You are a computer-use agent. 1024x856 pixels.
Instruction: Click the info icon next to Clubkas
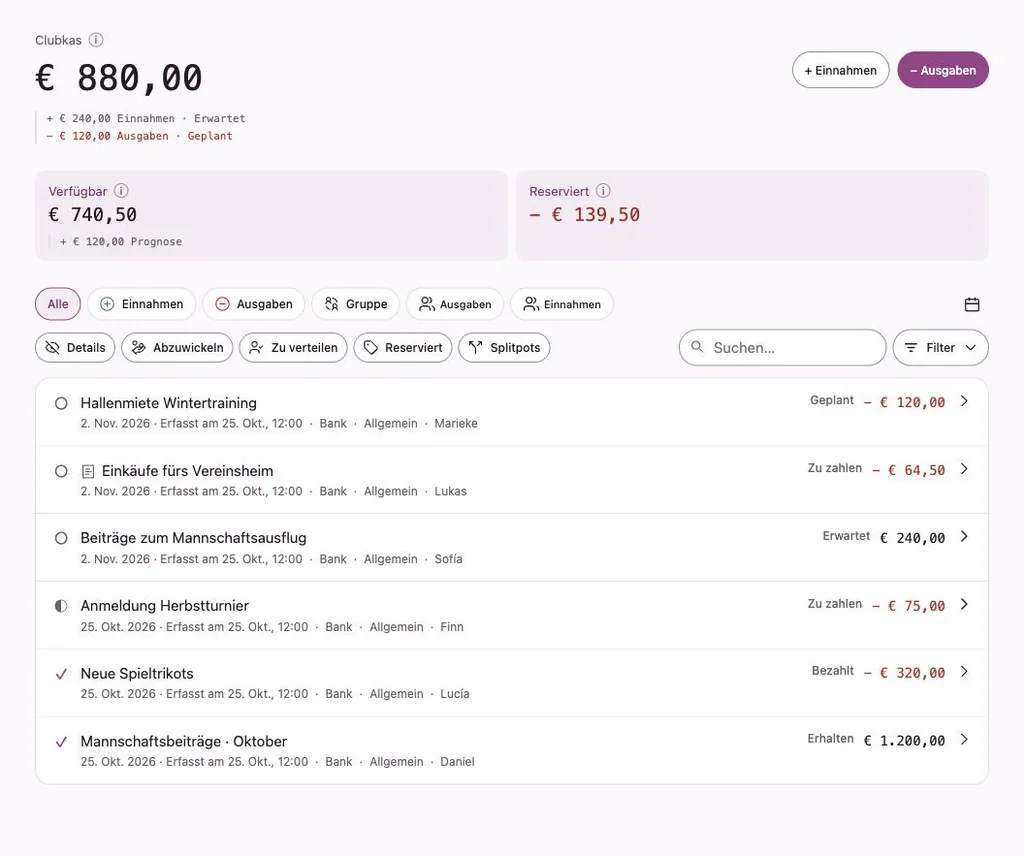[x=96, y=40]
